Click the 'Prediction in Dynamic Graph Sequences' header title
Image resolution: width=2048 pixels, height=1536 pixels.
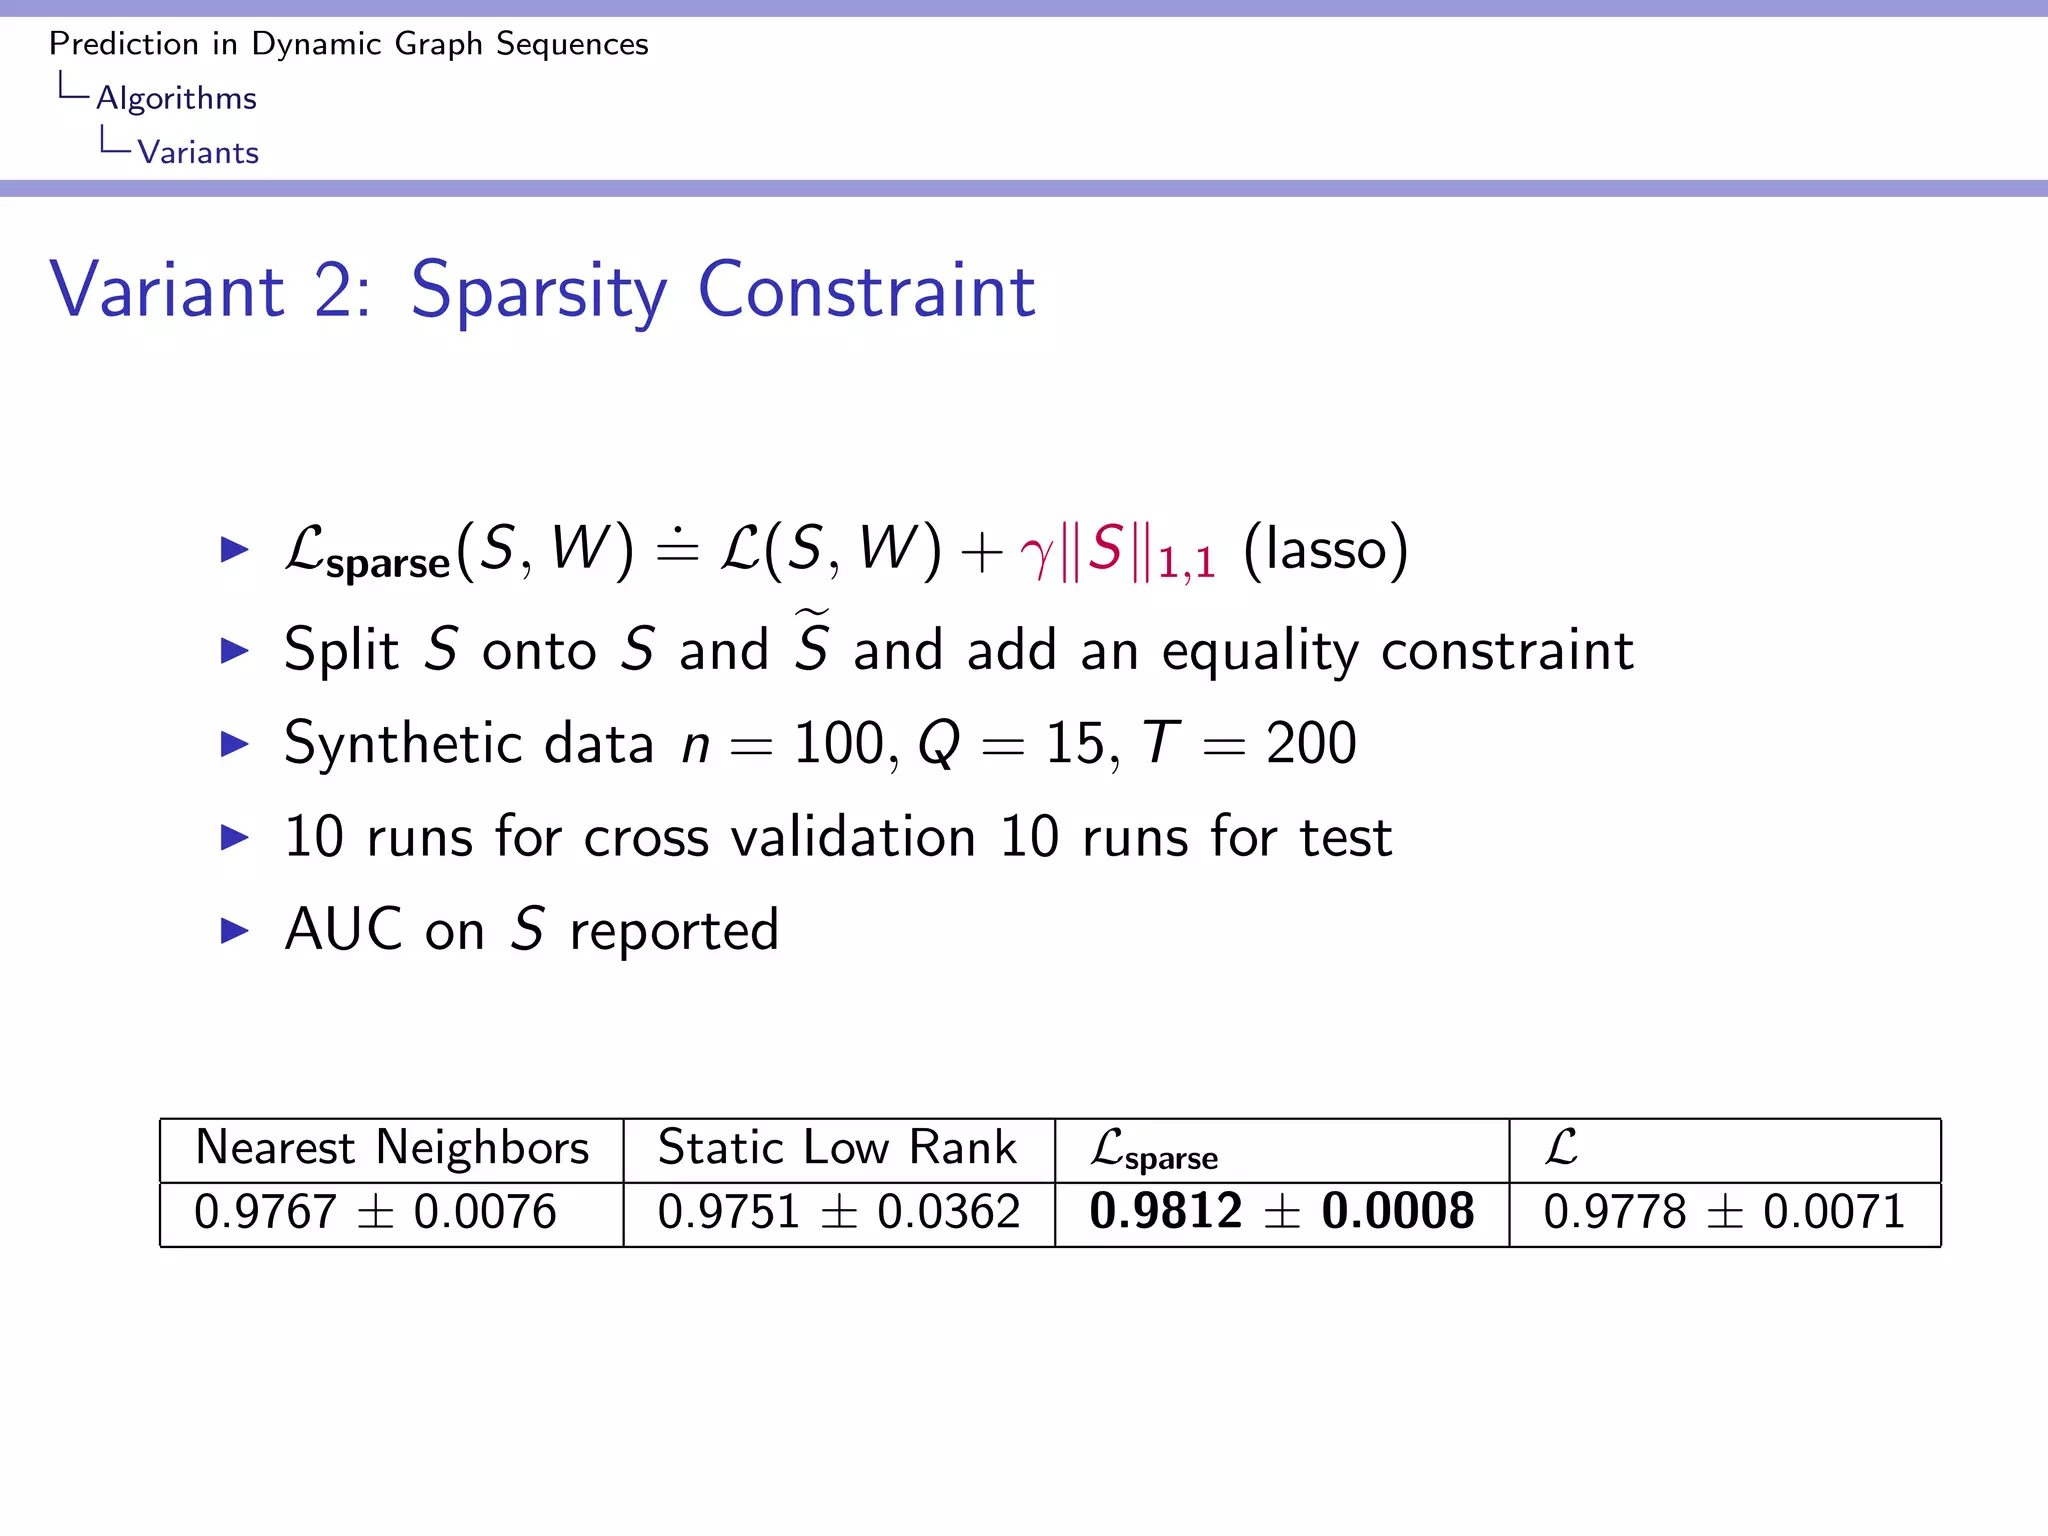(x=349, y=44)
